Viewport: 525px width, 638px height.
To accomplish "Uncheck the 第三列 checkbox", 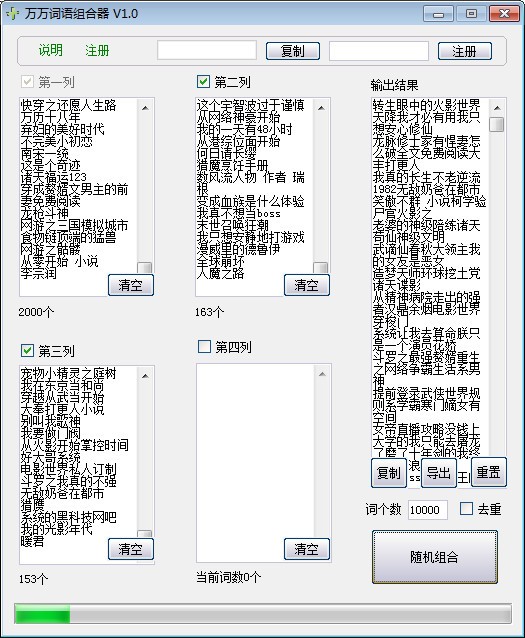I will pyautogui.click(x=27, y=350).
